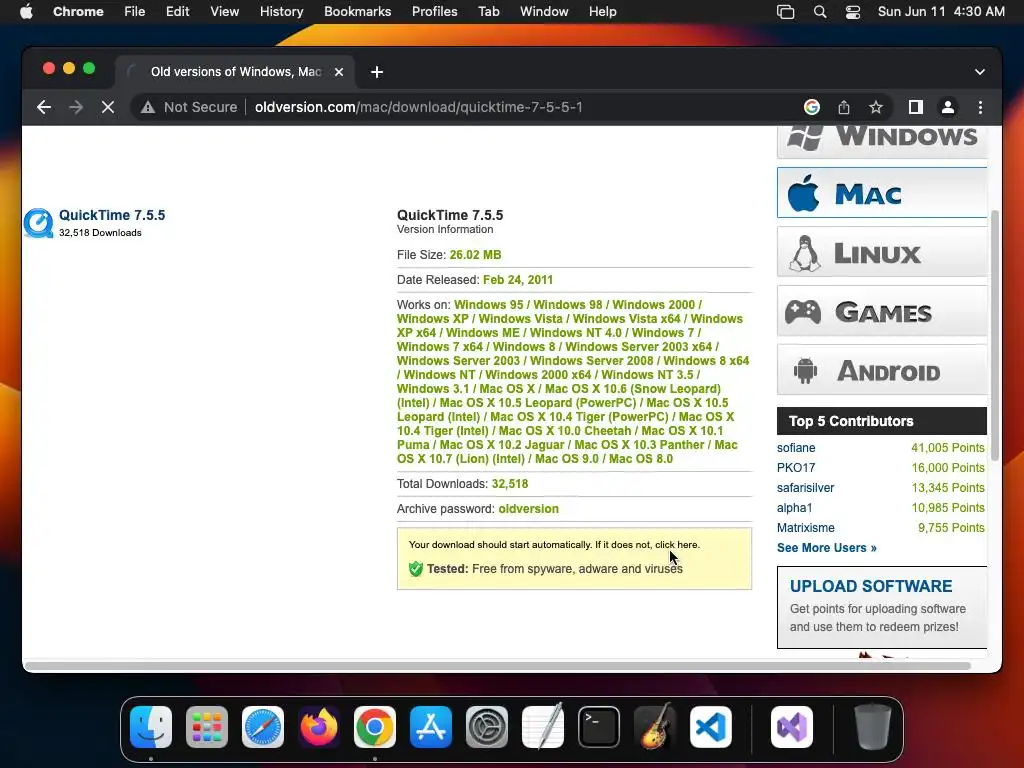
Task: Open contributor PKO17's profile
Action: 796,468
